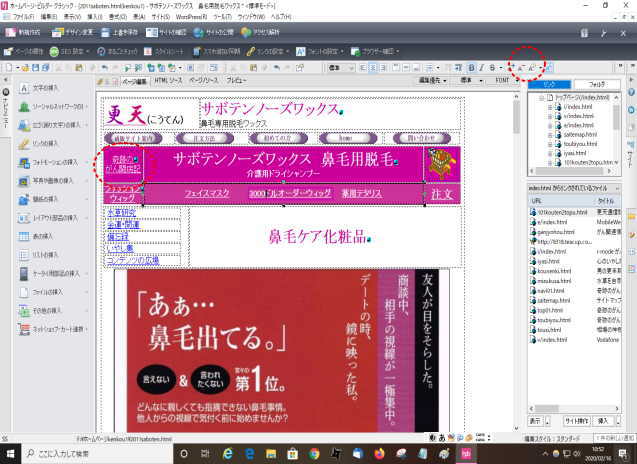
Task: Toggle left text alignment
Action: click(x=362, y=68)
